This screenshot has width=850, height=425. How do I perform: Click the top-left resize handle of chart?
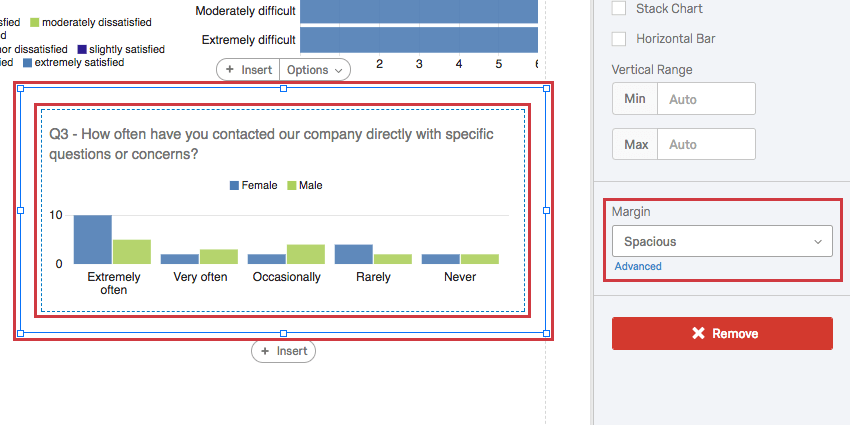(x=21, y=88)
